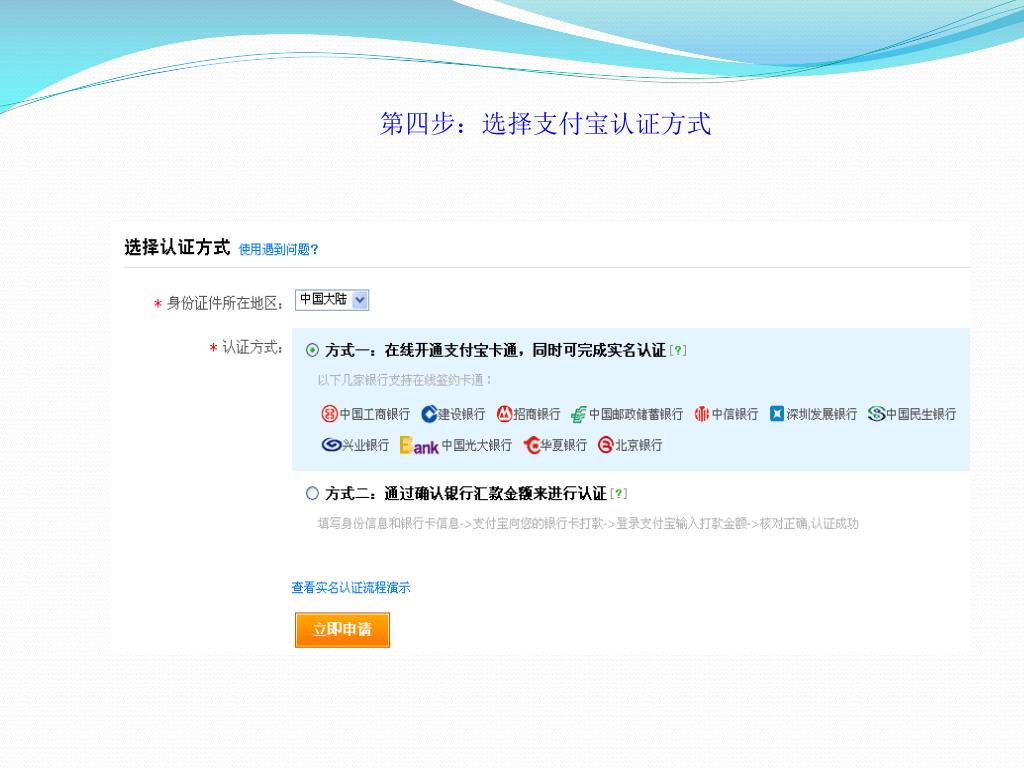Select the 方式一 radio button
Screen dimensions: 1024x768
coord(312,350)
